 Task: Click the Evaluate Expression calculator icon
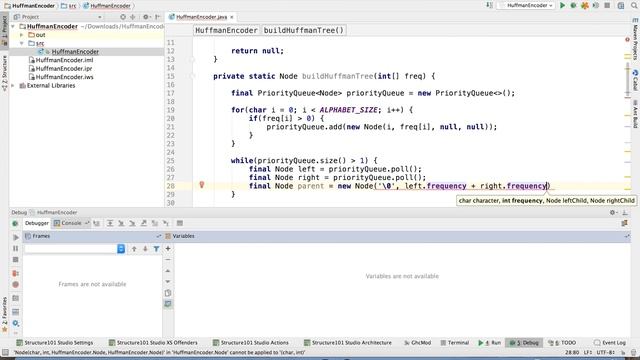pyautogui.click(x=180, y=223)
